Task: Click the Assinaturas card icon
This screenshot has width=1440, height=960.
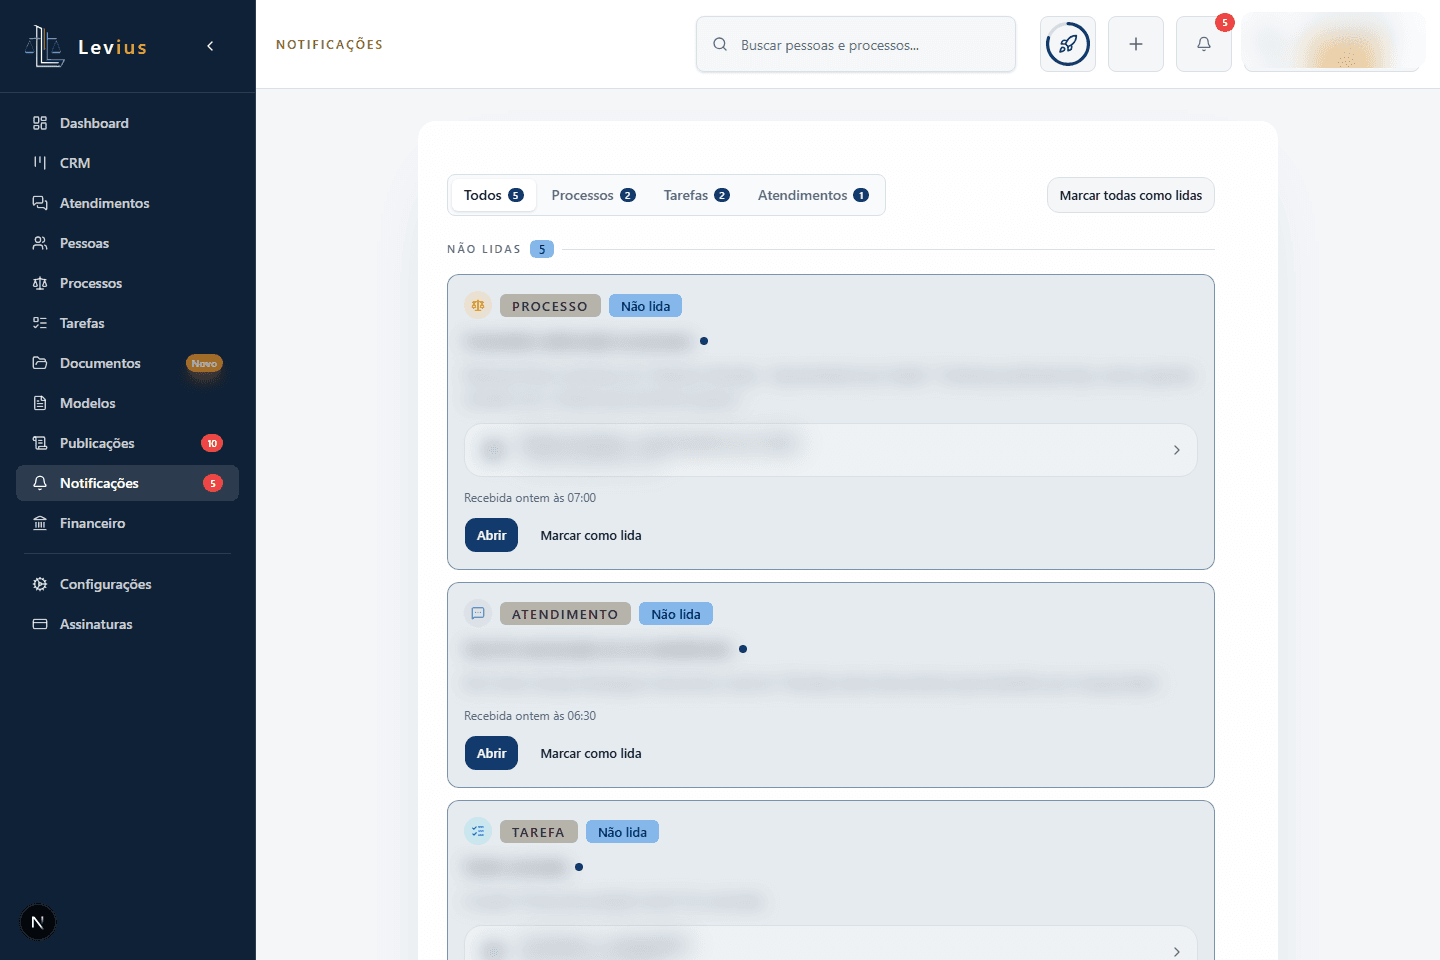Action: click(40, 624)
